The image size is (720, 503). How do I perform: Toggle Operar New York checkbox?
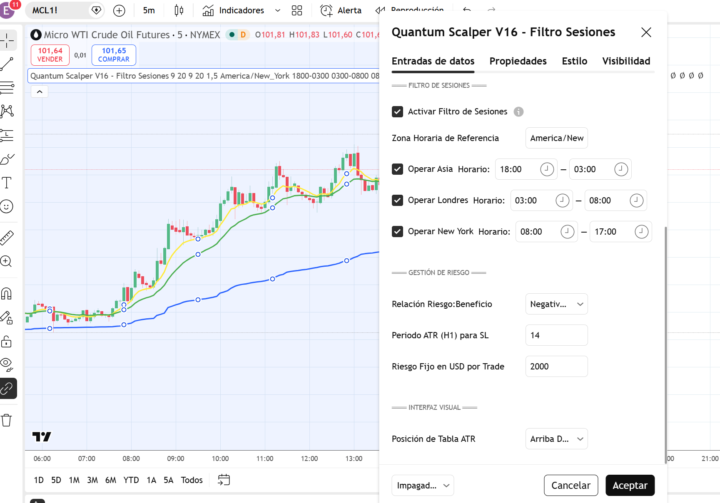tap(397, 232)
